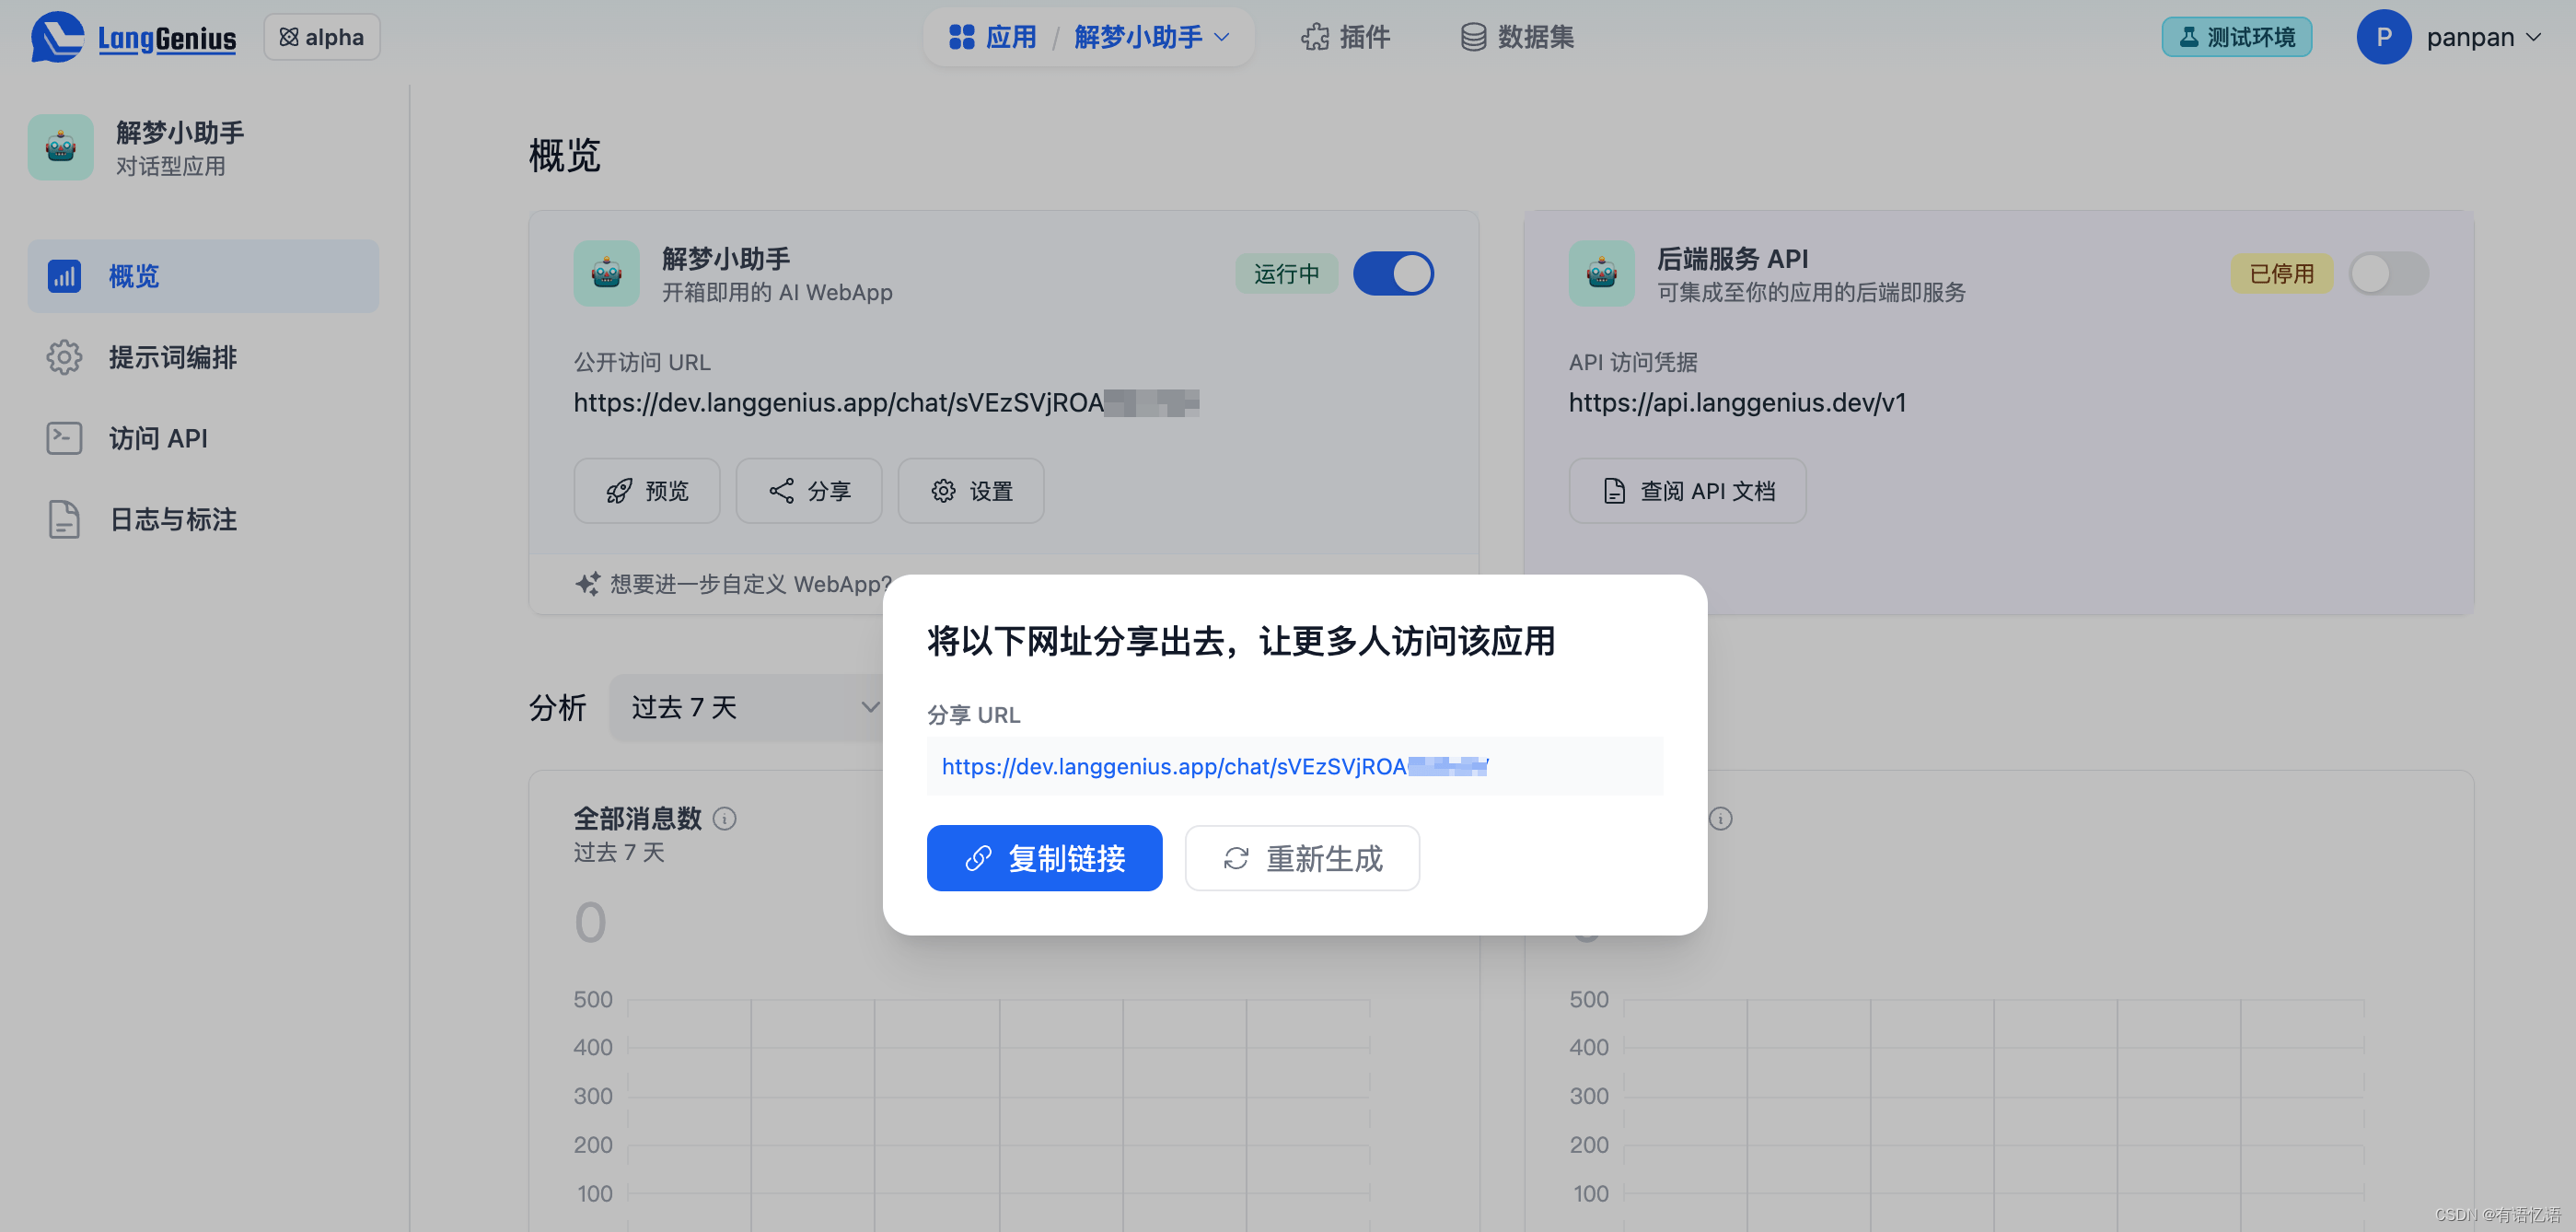This screenshot has width=2576, height=1232.
Task: Click the 分享 share icon button
Action: point(810,488)
